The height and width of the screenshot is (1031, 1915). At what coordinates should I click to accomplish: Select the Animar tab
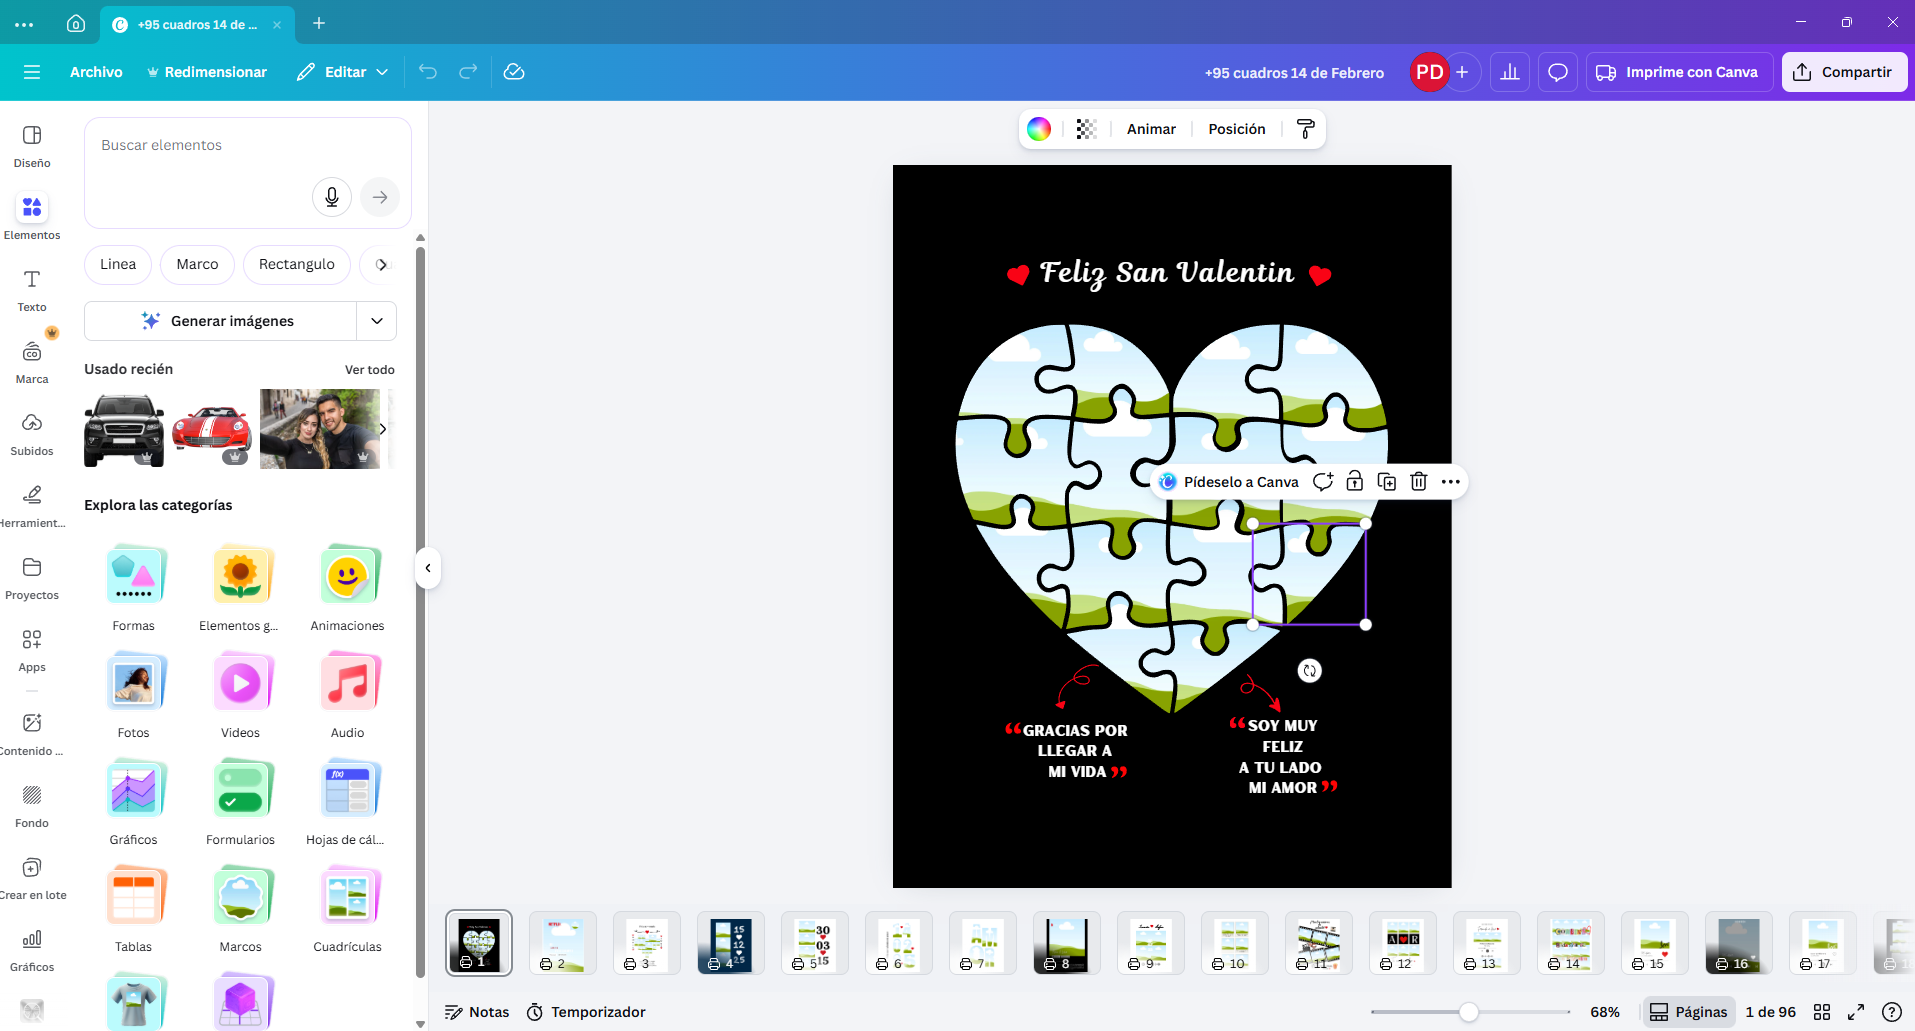[x=1151, y=128]
